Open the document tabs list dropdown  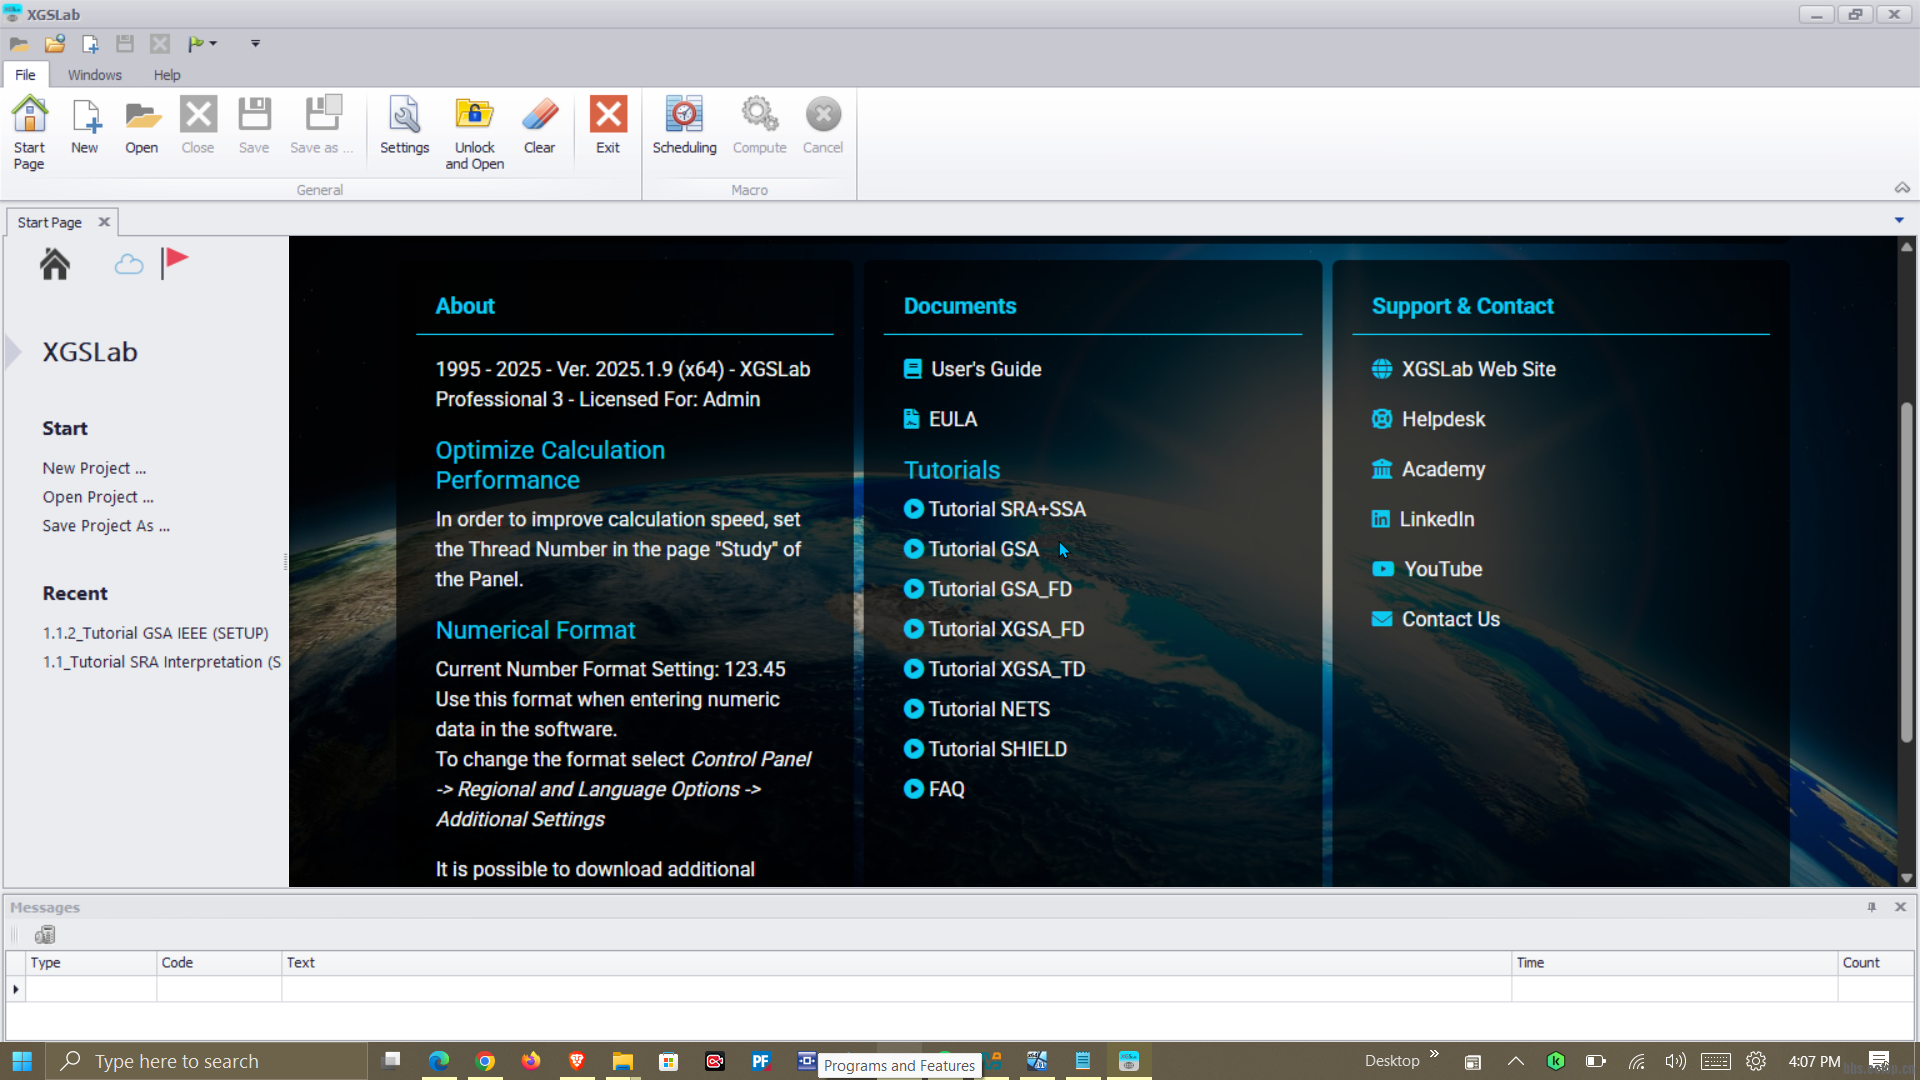click(x=1899, y=220)
